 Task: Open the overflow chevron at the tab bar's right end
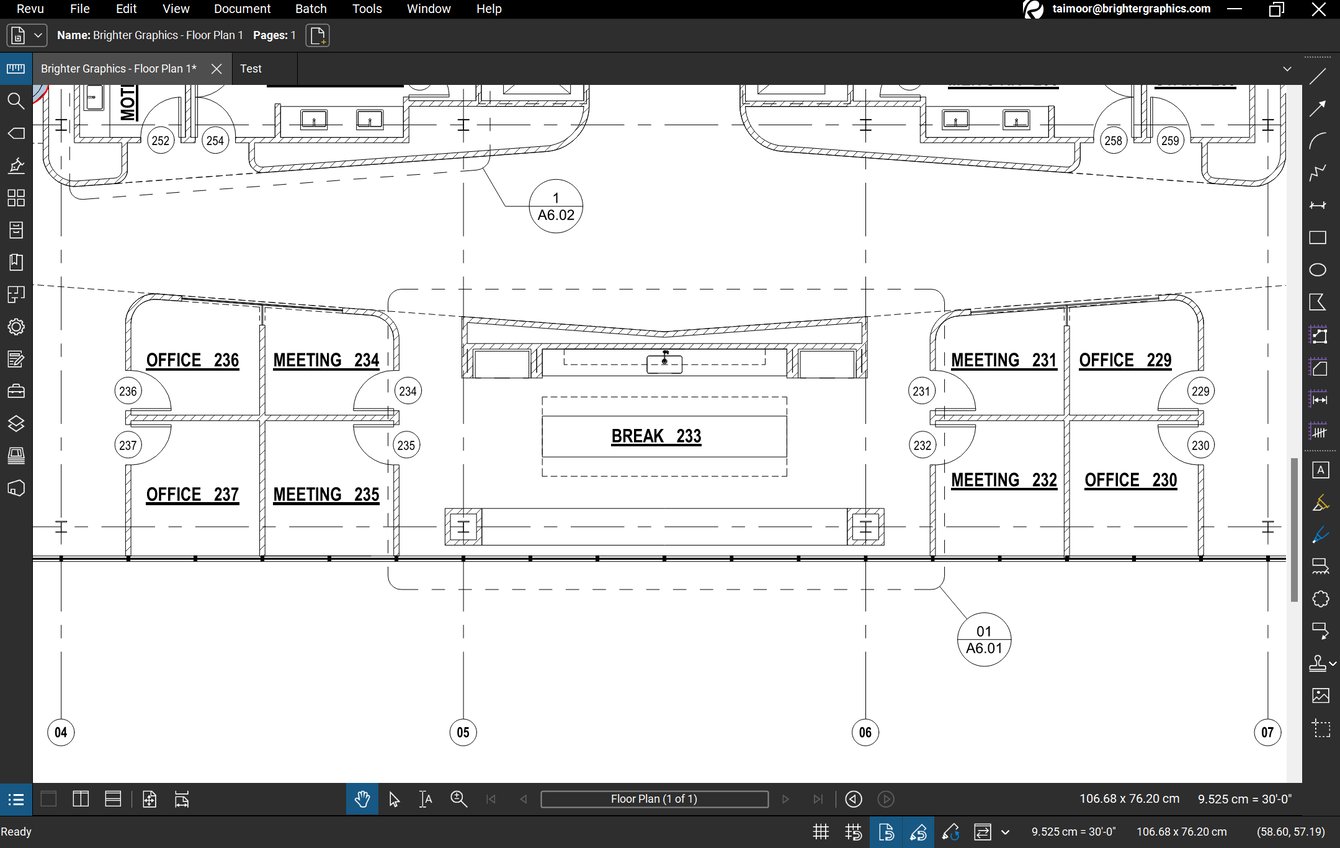(x=1288, y=68)
